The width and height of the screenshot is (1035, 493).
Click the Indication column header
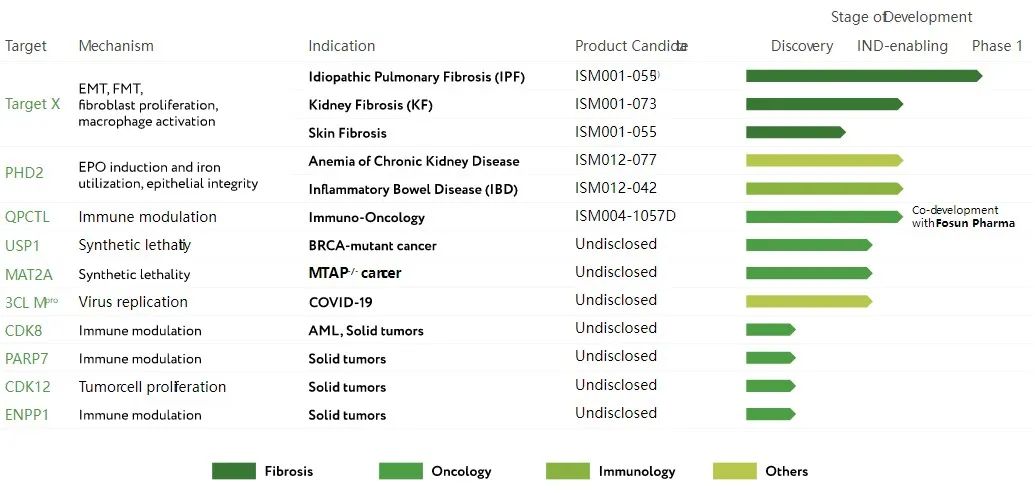(x=342, y=46)
